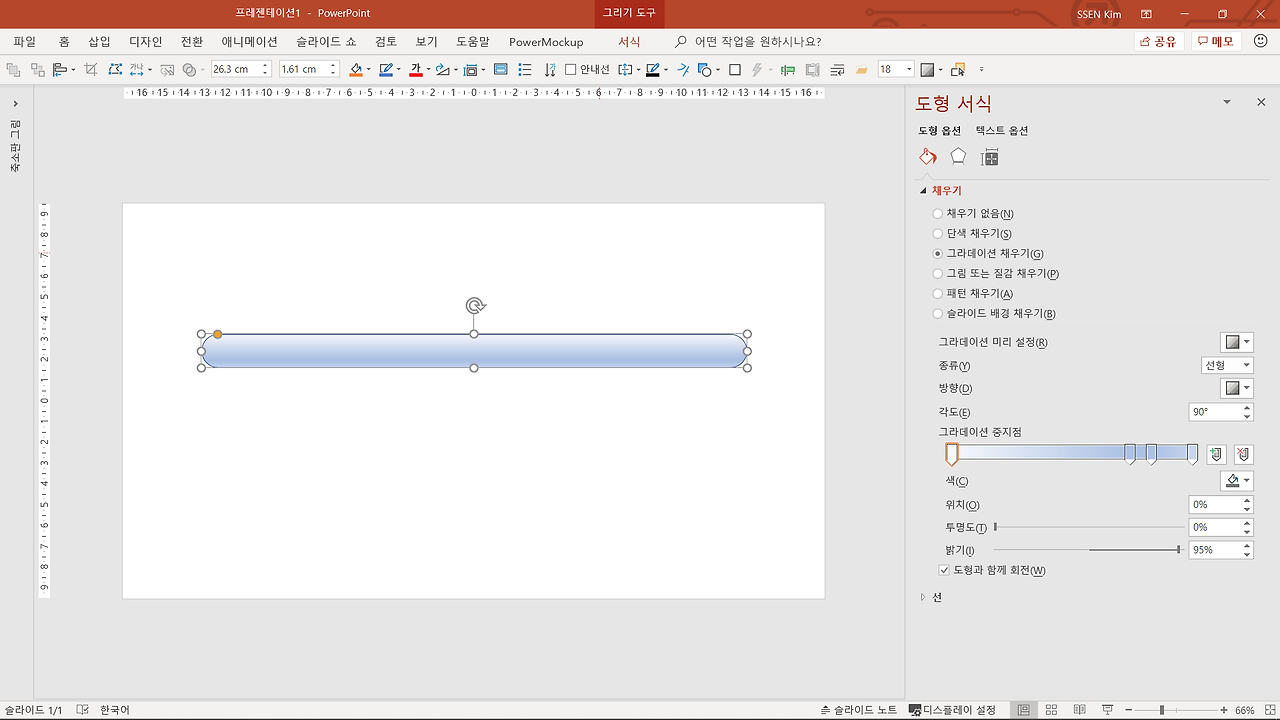Image resolution: width=1280 pixels, height=720 pixels.
Task: Close the 도형 서식 pane
Action: point(1261,102)
